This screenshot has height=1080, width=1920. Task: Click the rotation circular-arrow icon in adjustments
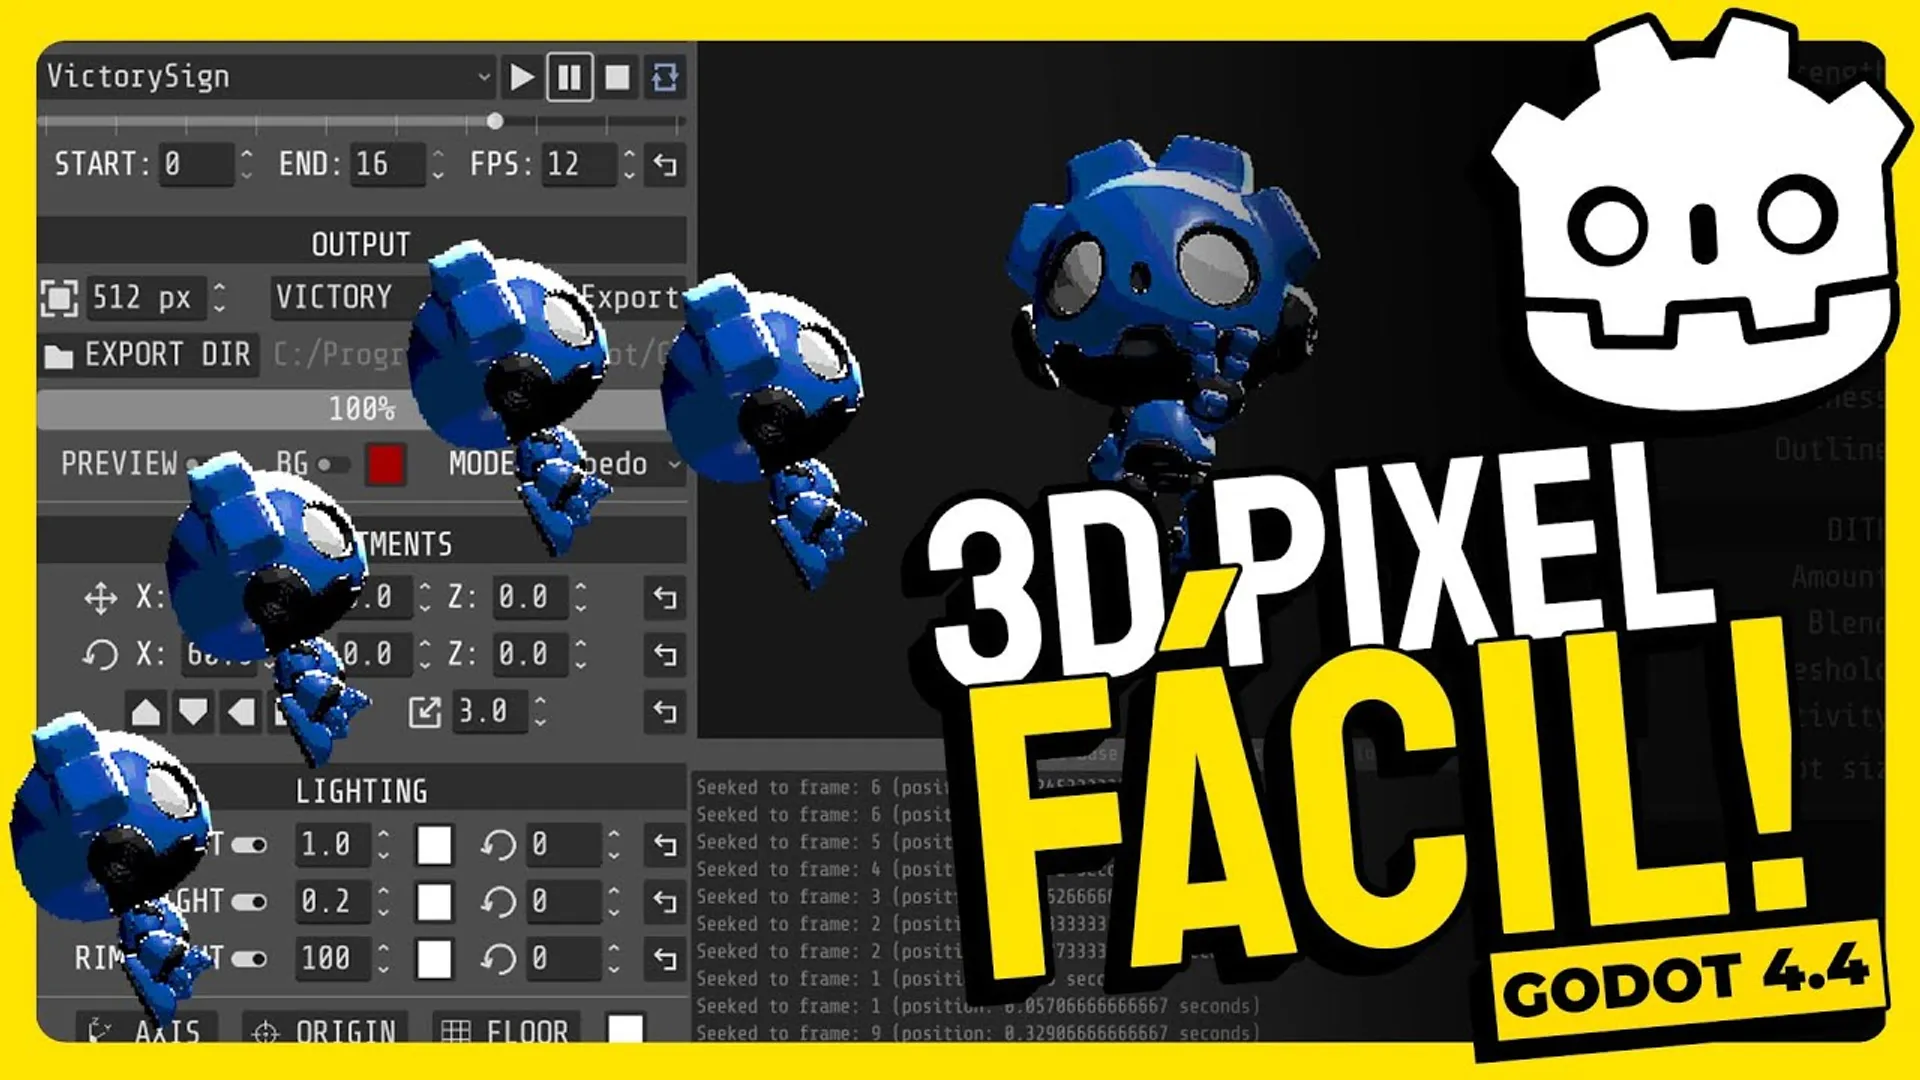(100, 655)
